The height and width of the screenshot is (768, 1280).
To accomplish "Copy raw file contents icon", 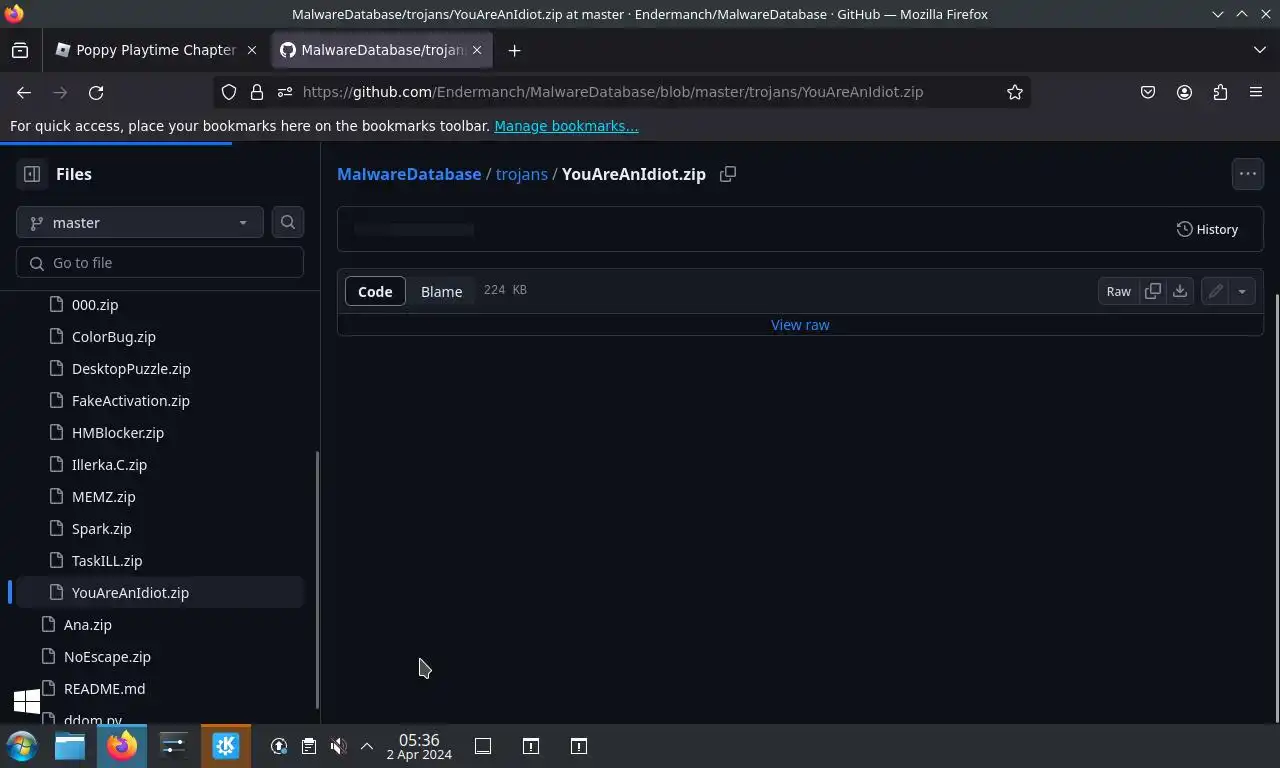I will click(x=1153, y=291).
